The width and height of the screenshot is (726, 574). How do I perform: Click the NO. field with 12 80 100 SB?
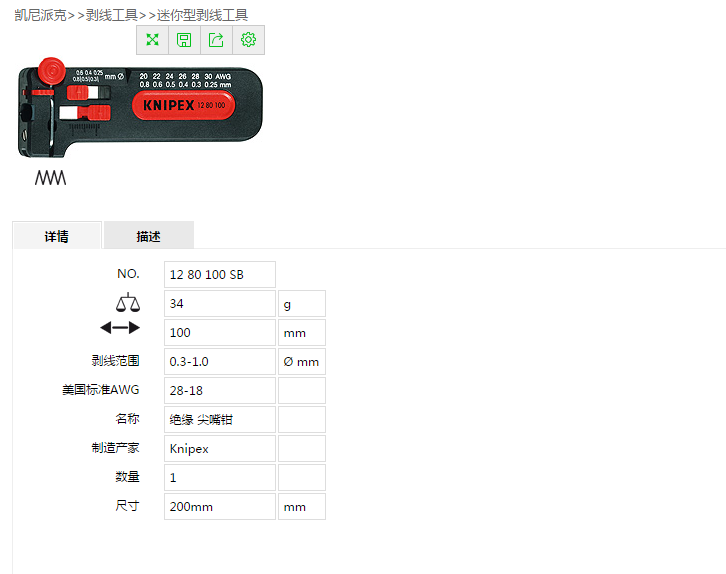pos(220,275)
